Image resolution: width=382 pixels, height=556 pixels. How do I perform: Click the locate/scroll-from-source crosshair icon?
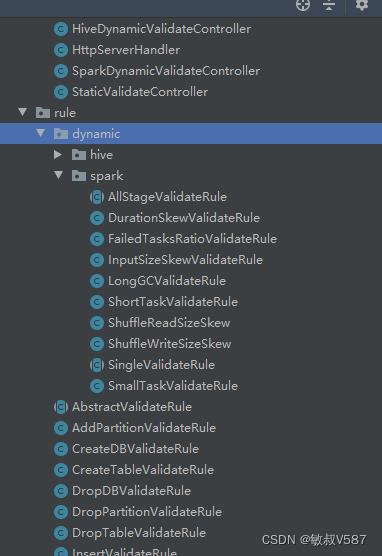click(x=303, y=5)
